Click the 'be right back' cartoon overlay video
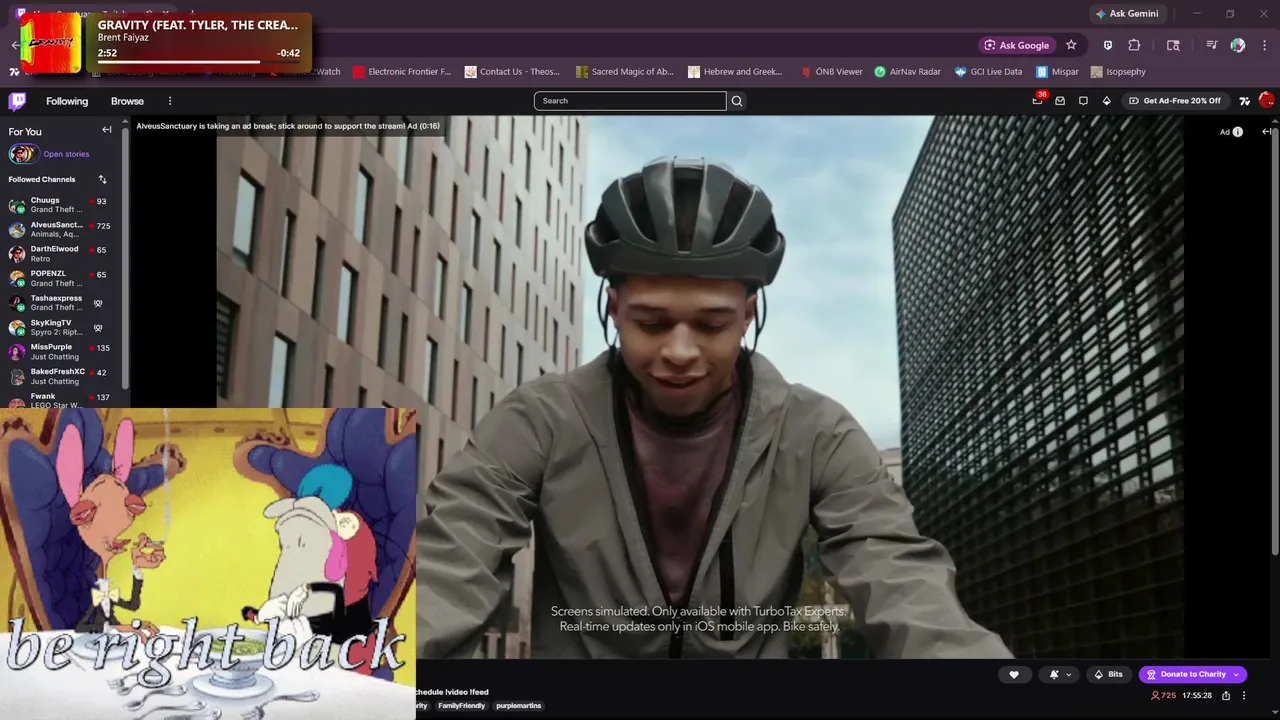Image resolution: width=1280 pixels, height=720 pixels. coord(208,564)
